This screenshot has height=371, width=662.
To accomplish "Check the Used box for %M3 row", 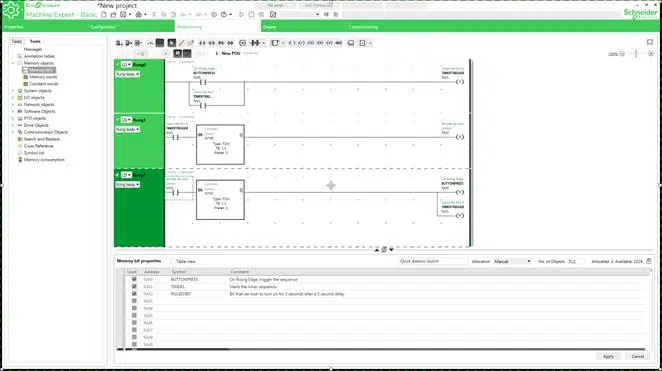I will (x=134, y=301).
